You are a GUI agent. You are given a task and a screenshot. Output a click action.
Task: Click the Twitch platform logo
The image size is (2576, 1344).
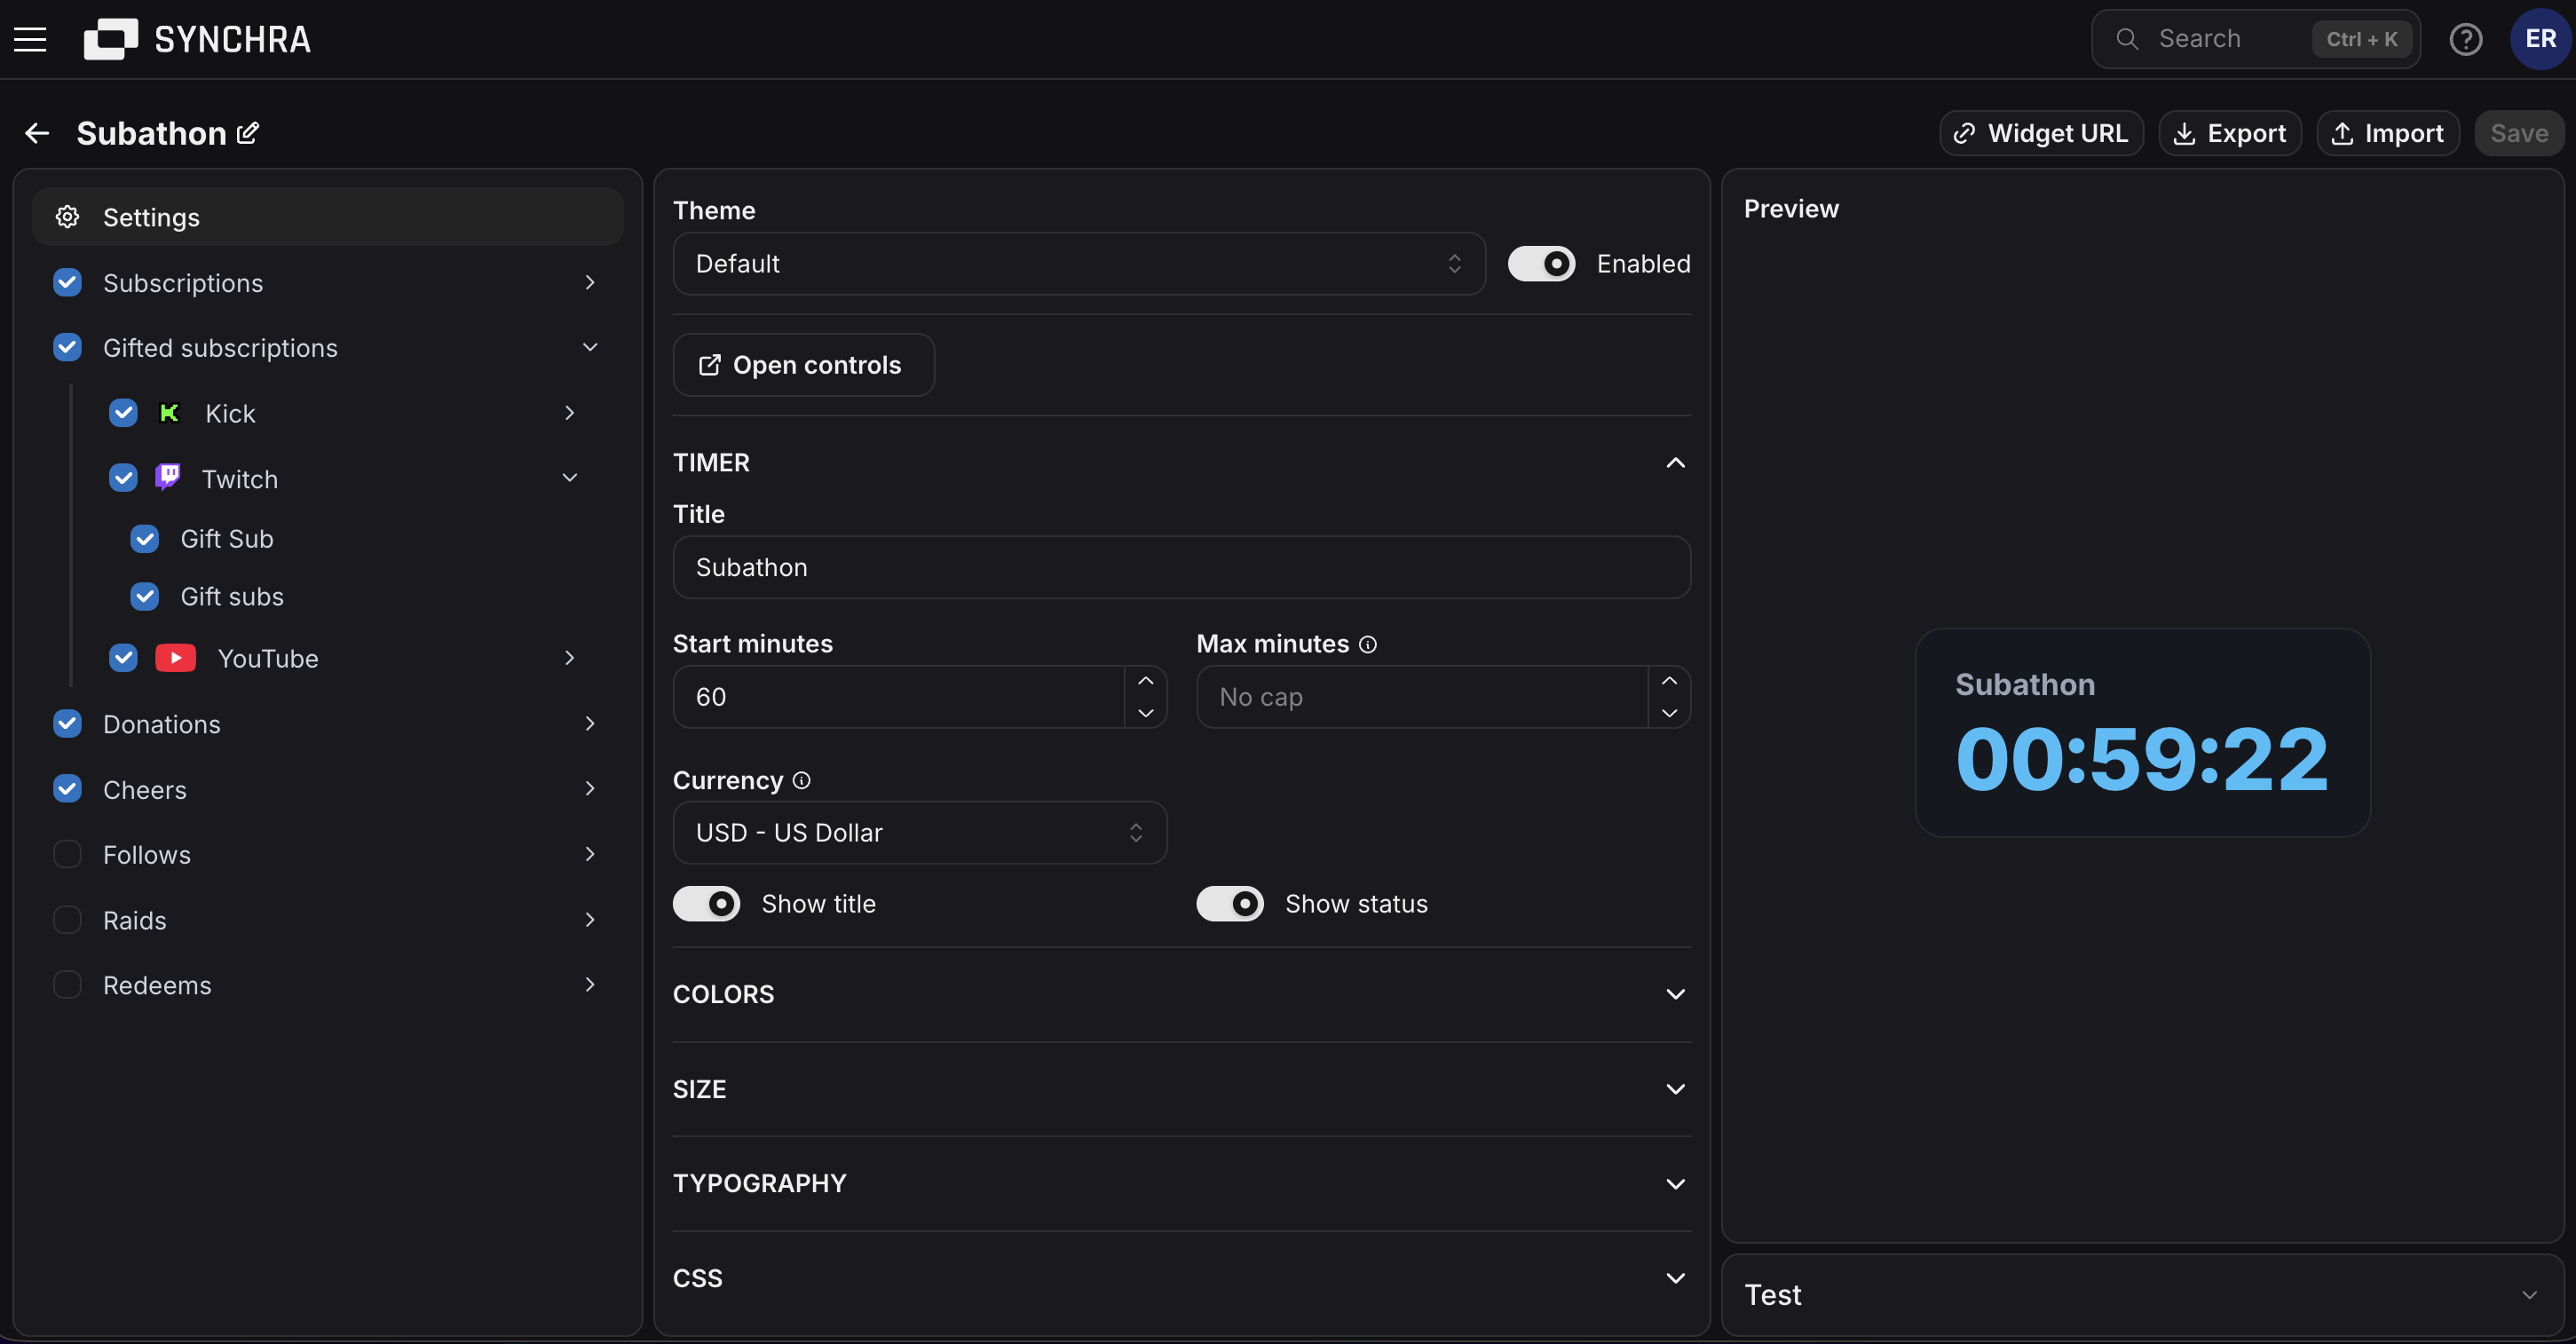(168, 477)
